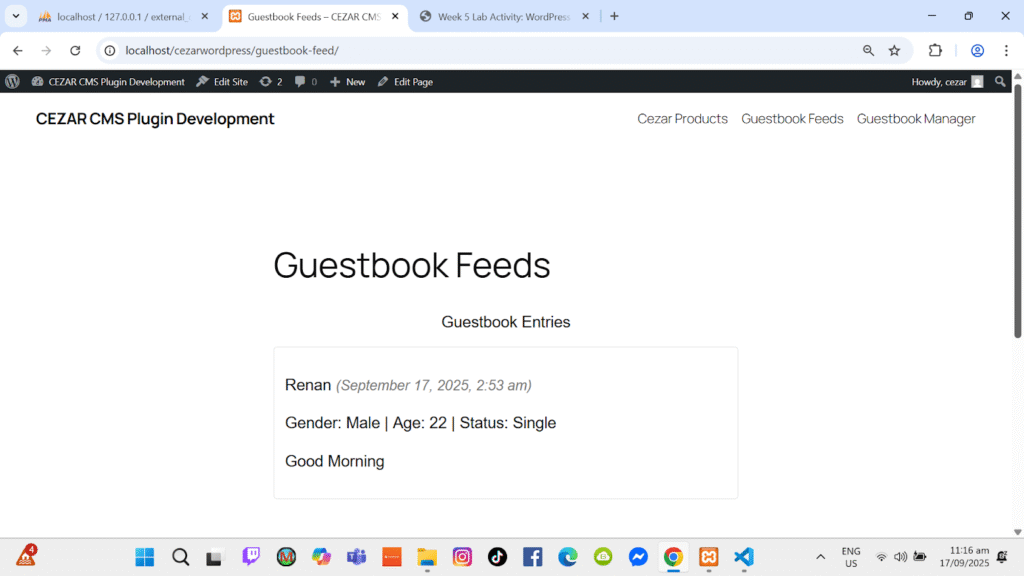Open the XAMPP icon in the taskbar

pos(708,557)
